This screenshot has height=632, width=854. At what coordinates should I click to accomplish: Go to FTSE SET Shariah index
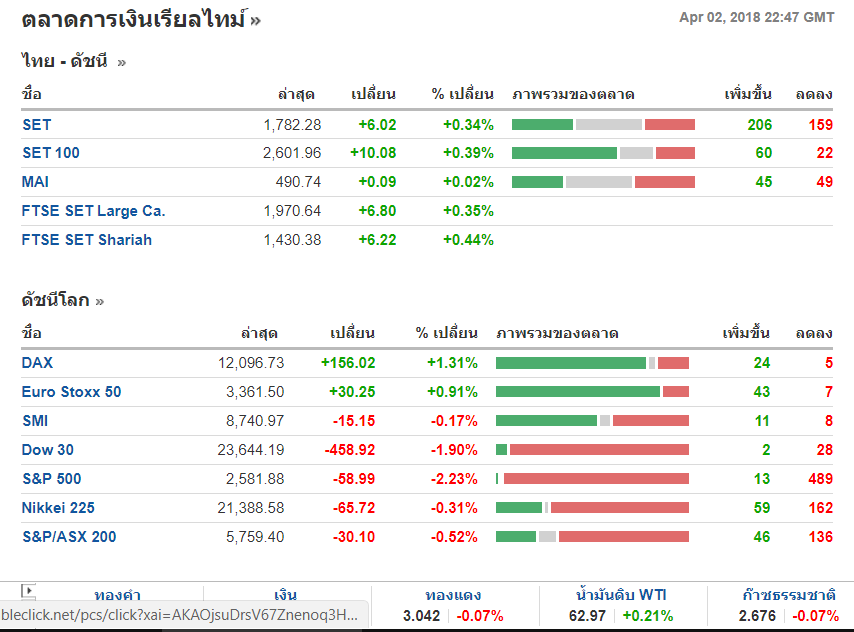tap(87, 240)
